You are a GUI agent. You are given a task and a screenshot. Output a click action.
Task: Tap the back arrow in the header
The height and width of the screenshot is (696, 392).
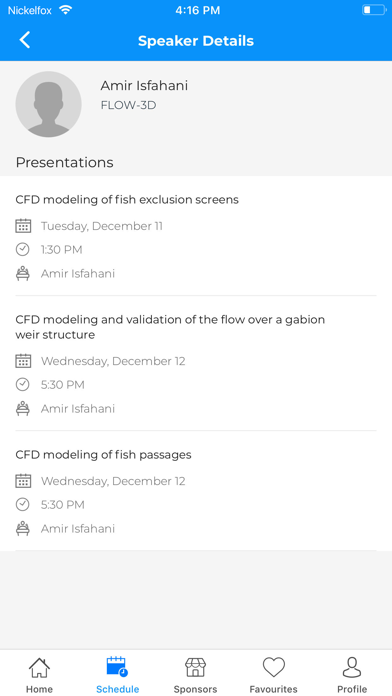coord(25,40)
